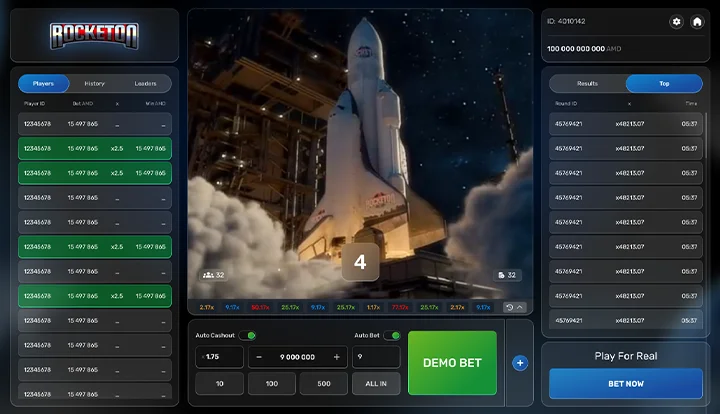Image resolution: width=720 pixels, height=414 pixels.
Task: Open the settings gear icon
Action: pos(676,22)
